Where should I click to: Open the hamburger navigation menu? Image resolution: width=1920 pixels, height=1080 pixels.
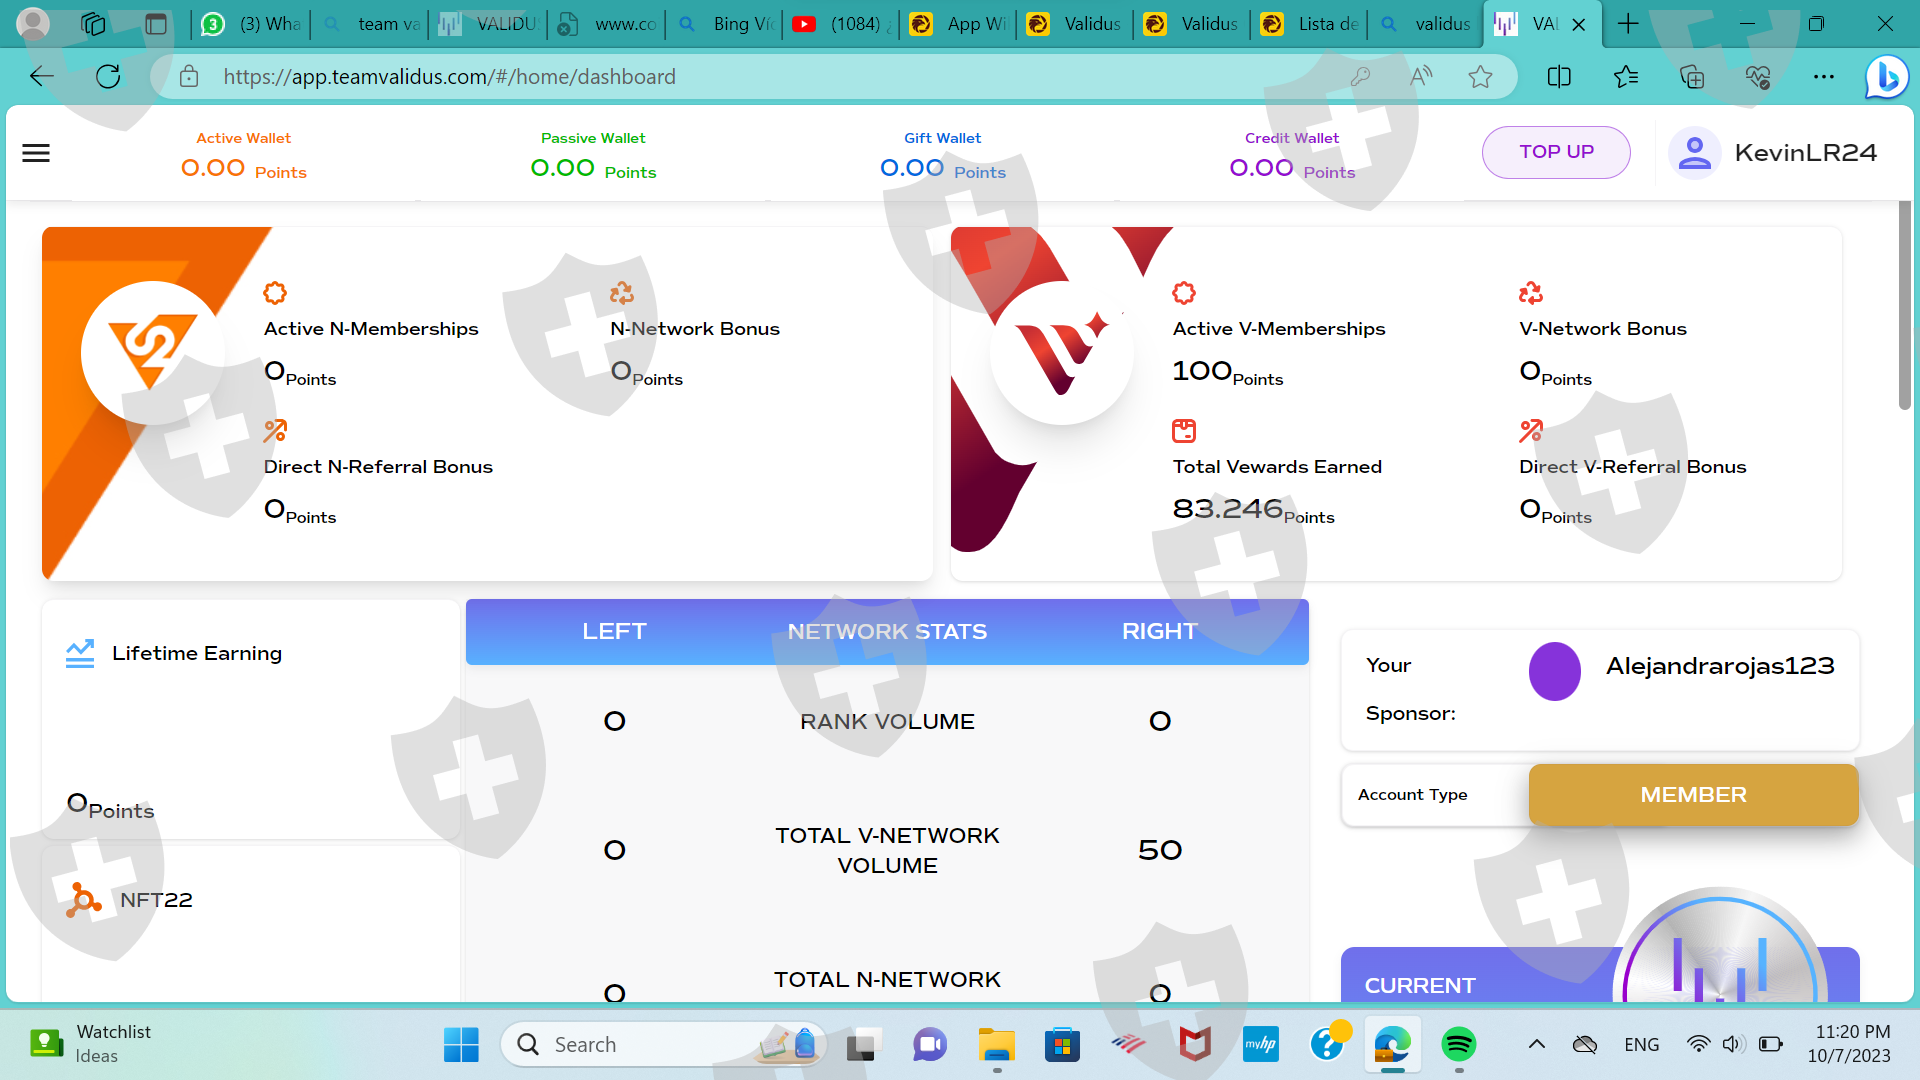coord(36,153)
